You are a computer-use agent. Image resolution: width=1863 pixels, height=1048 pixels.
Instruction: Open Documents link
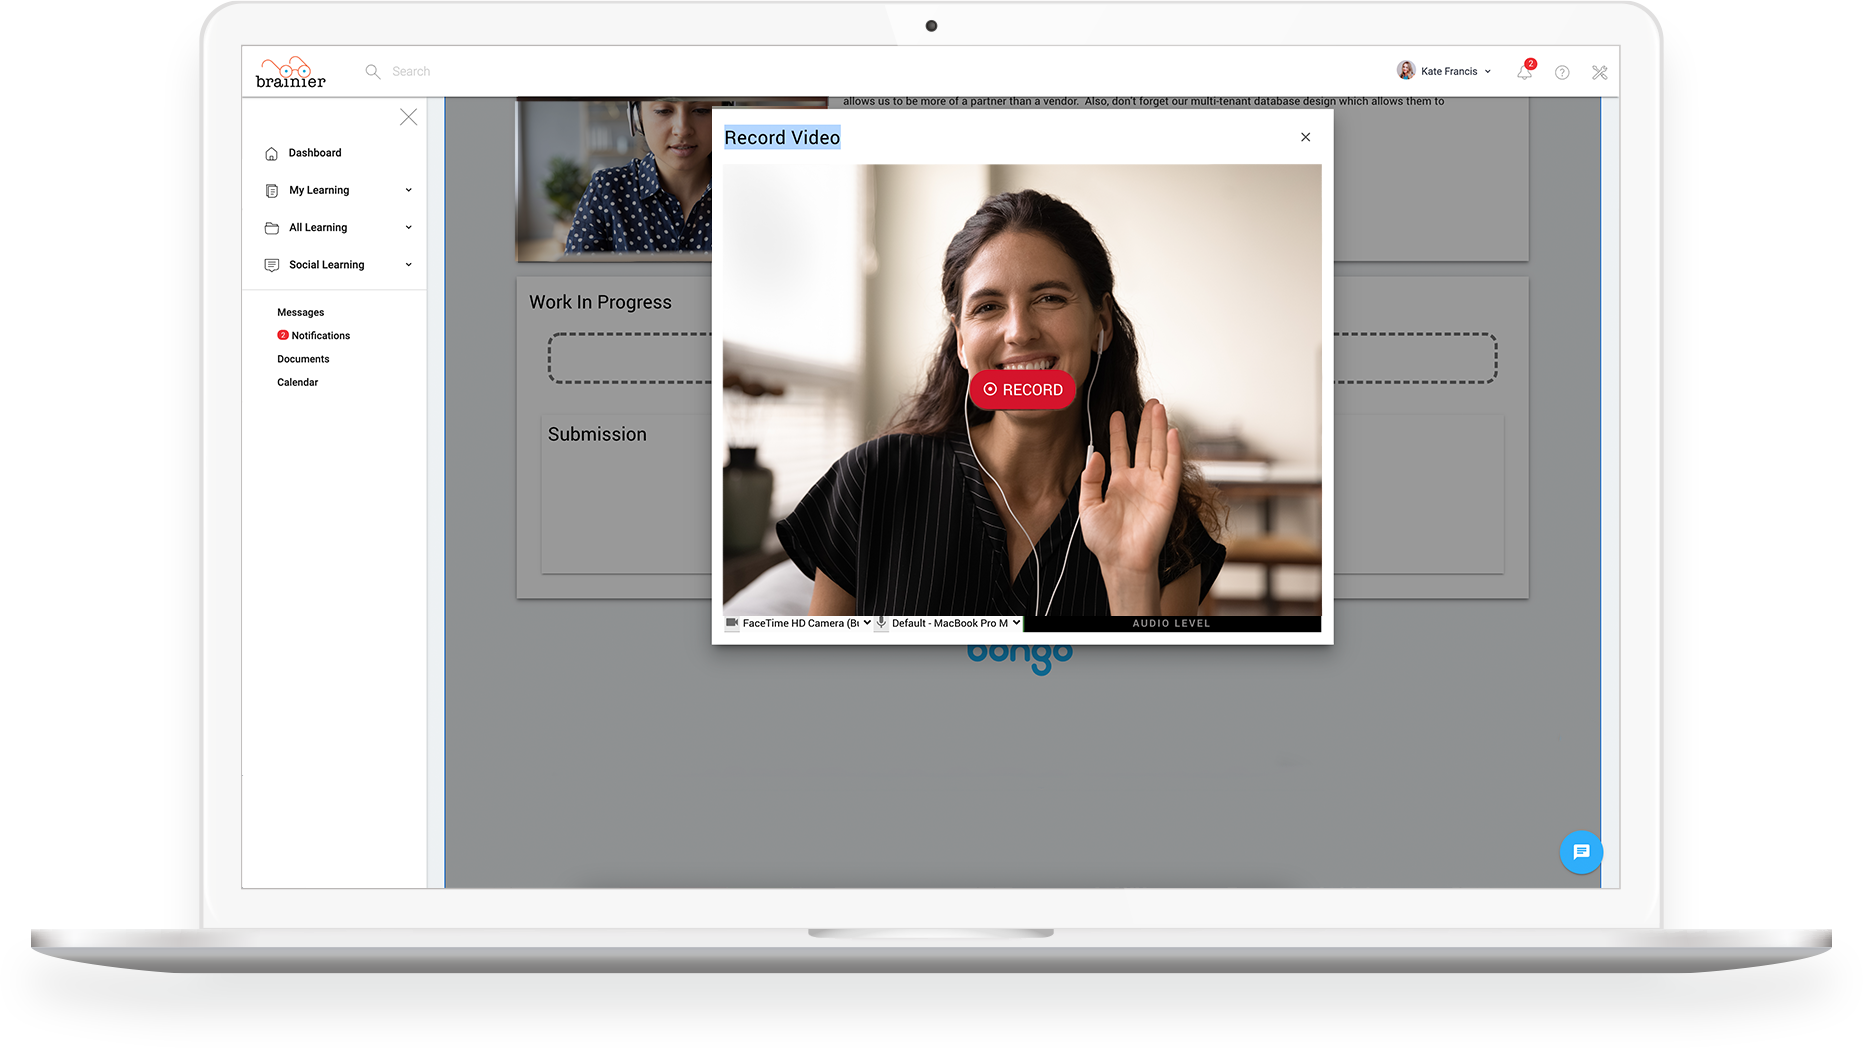tap(303, 359)
